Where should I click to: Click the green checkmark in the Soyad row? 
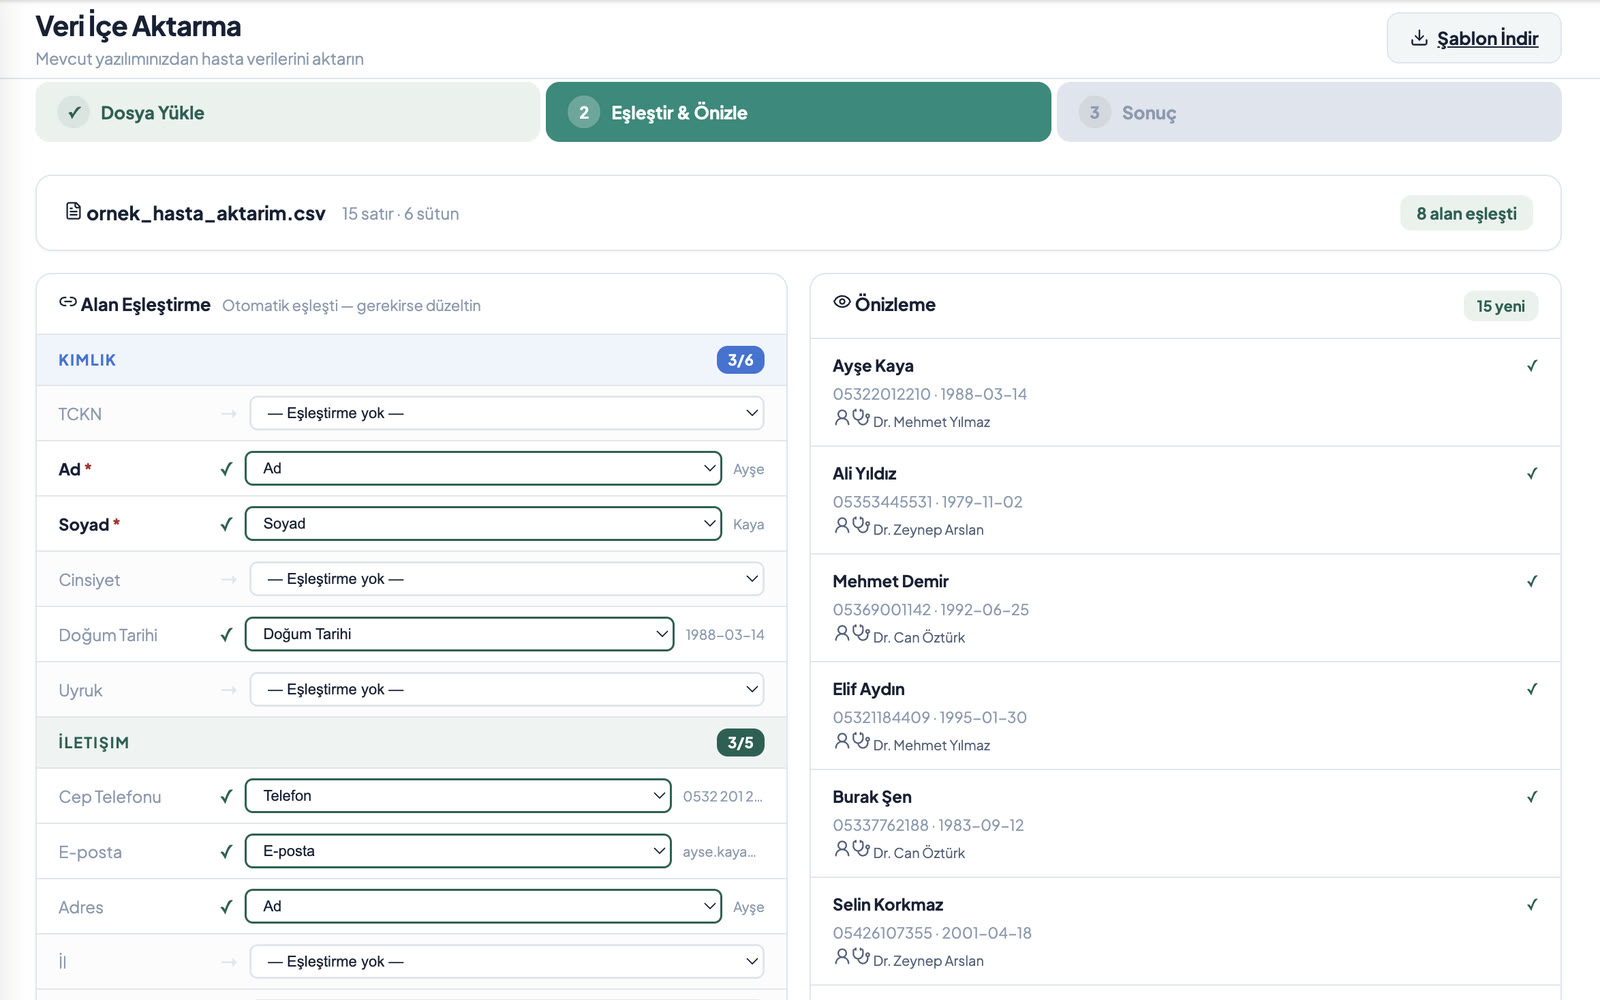point(226,524)
